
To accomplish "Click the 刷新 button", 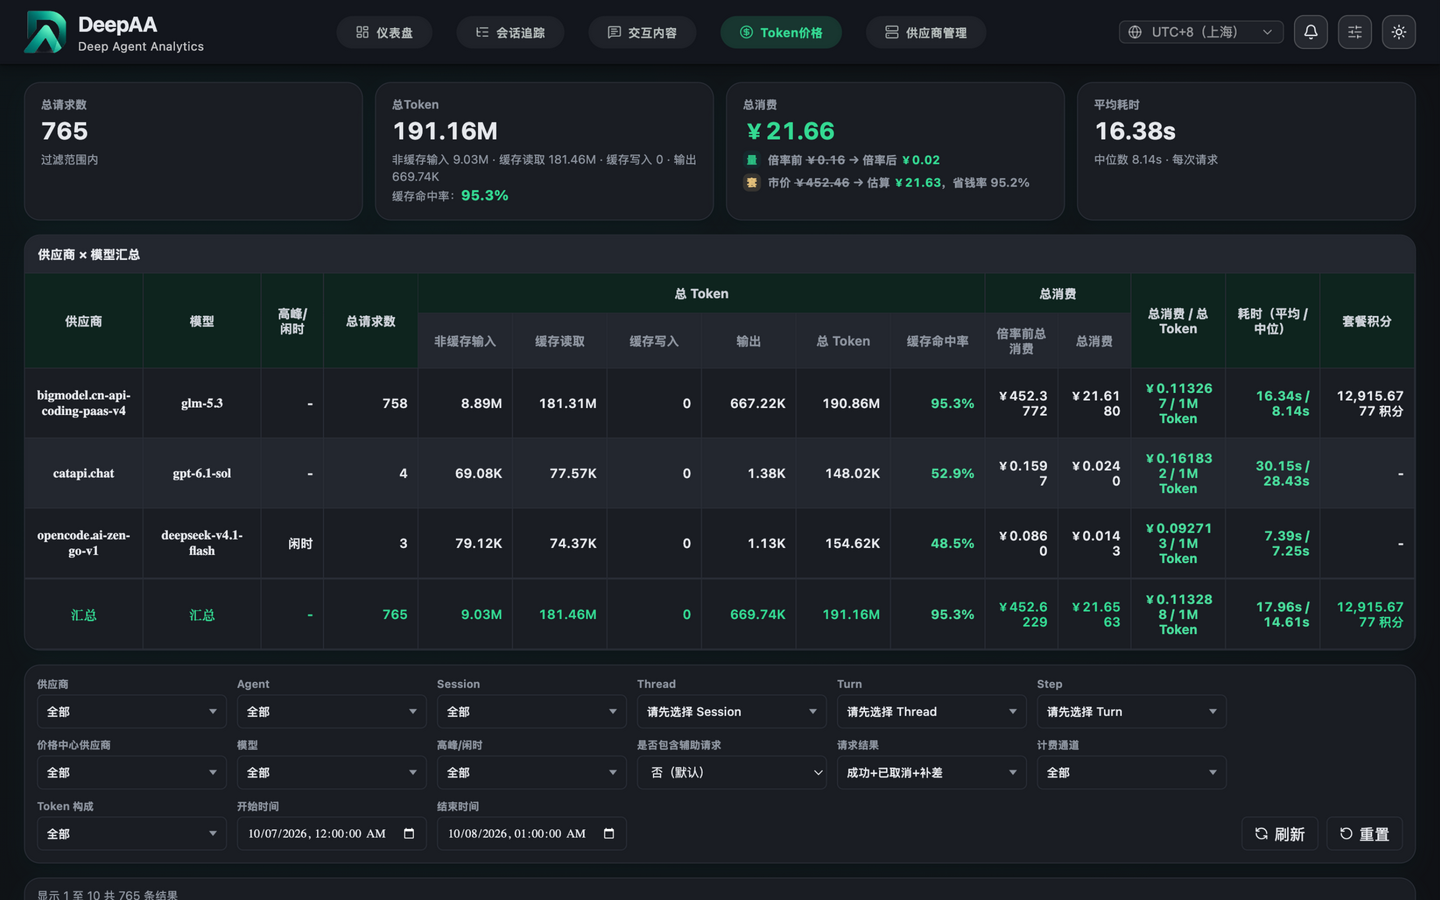I will [x=1280, y=834].
